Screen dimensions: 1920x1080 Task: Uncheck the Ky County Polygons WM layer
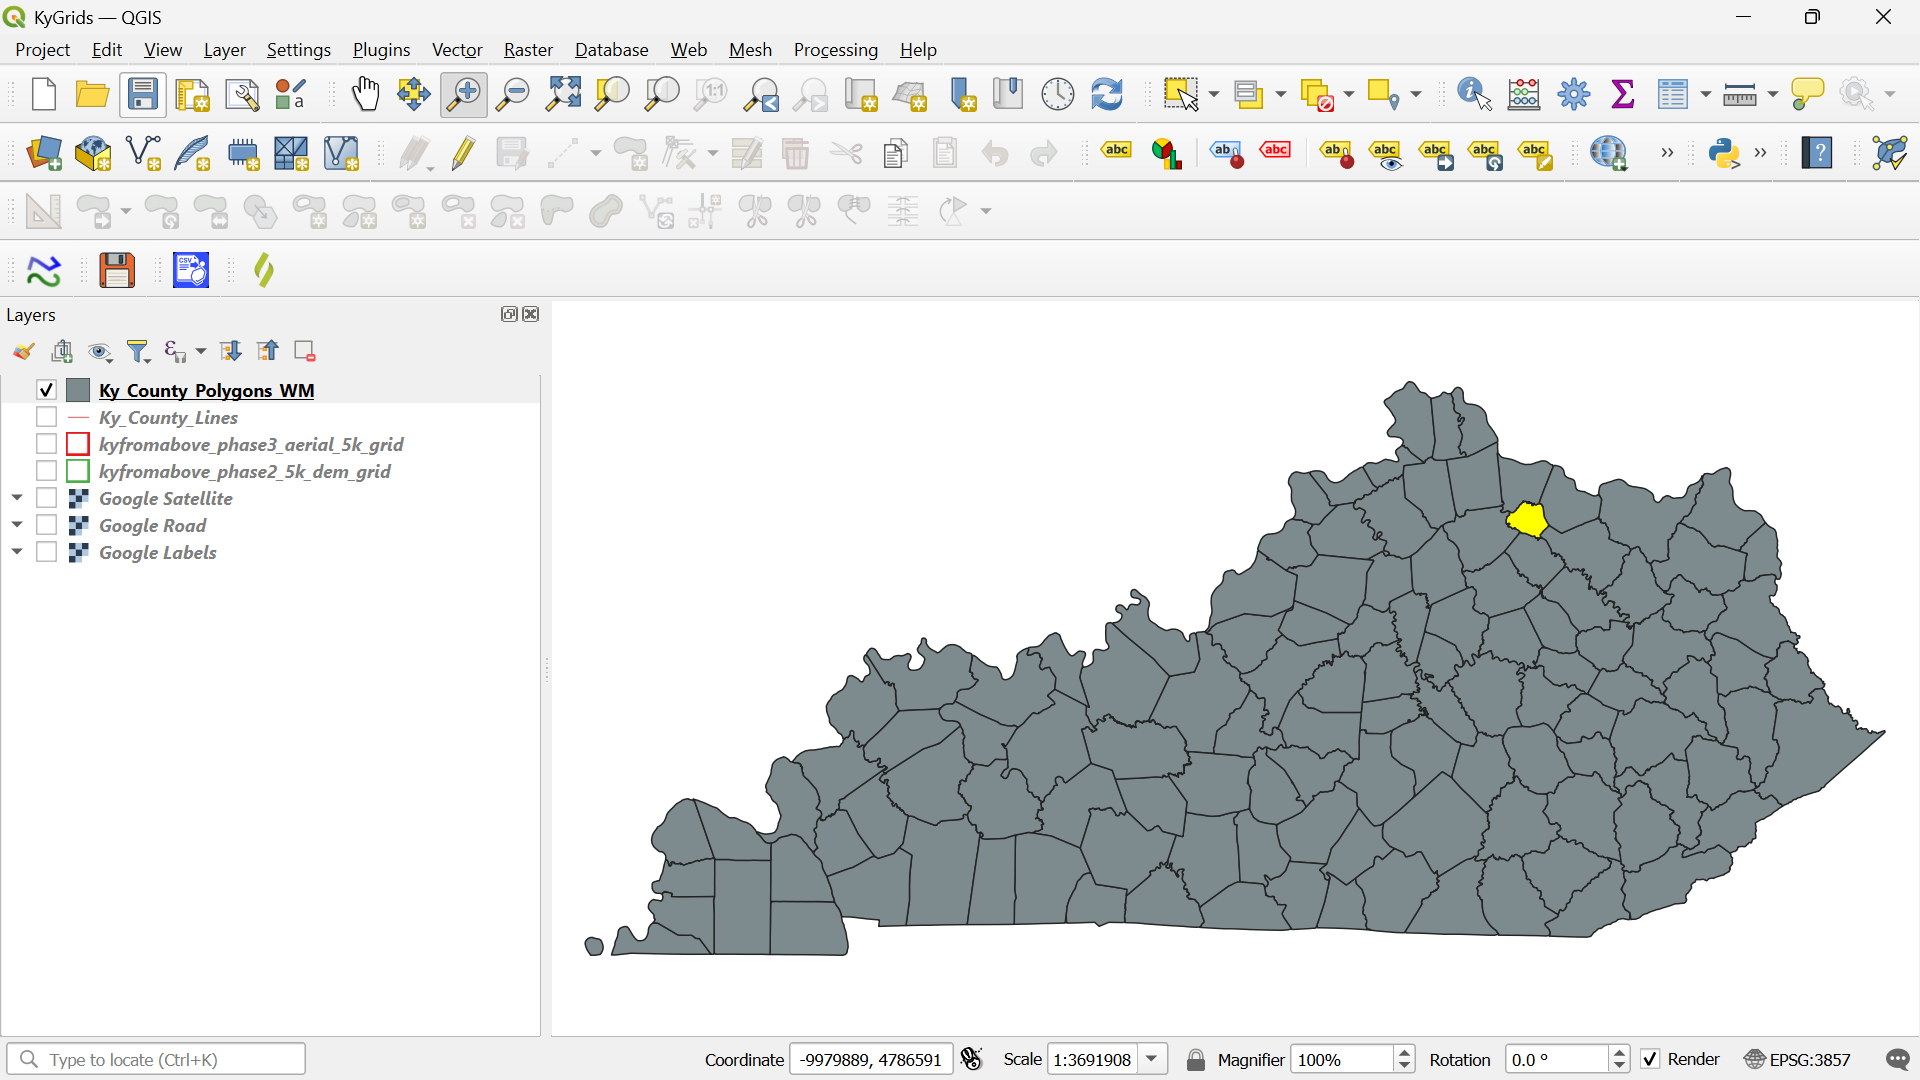[46, 390]
